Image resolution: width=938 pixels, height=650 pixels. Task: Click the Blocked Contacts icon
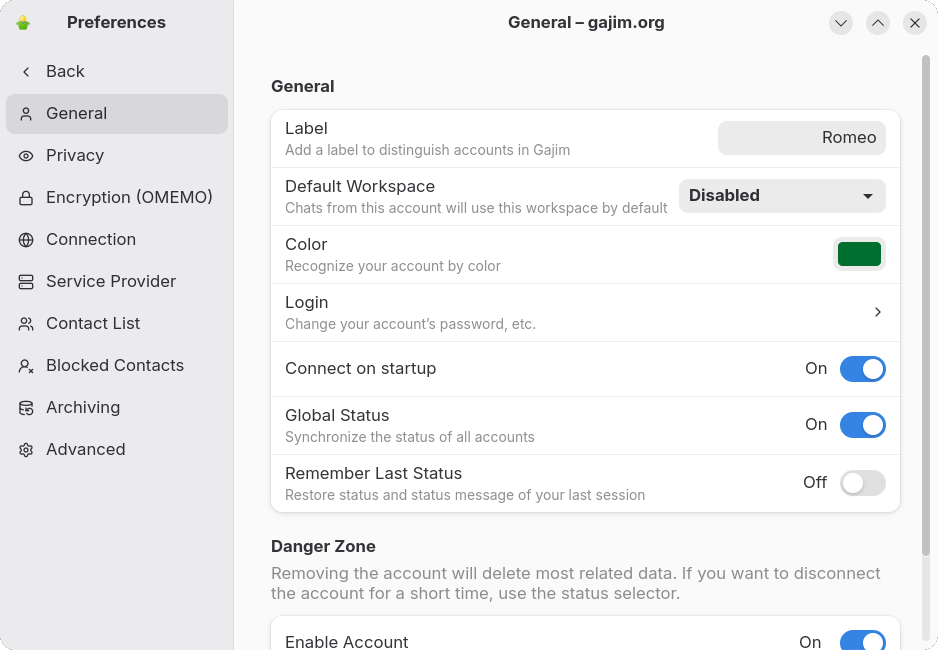[26, 366]
